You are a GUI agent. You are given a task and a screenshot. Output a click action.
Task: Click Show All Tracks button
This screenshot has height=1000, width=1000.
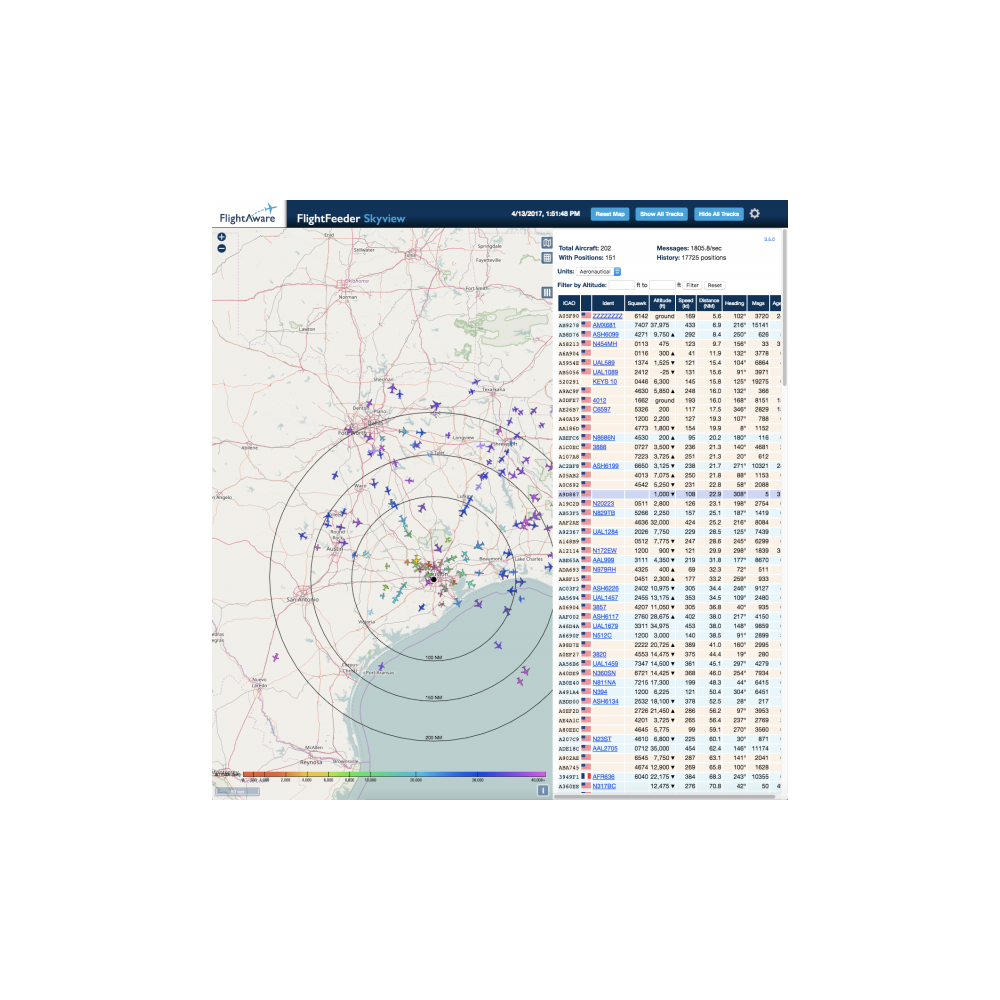click(x=662, y=214)
